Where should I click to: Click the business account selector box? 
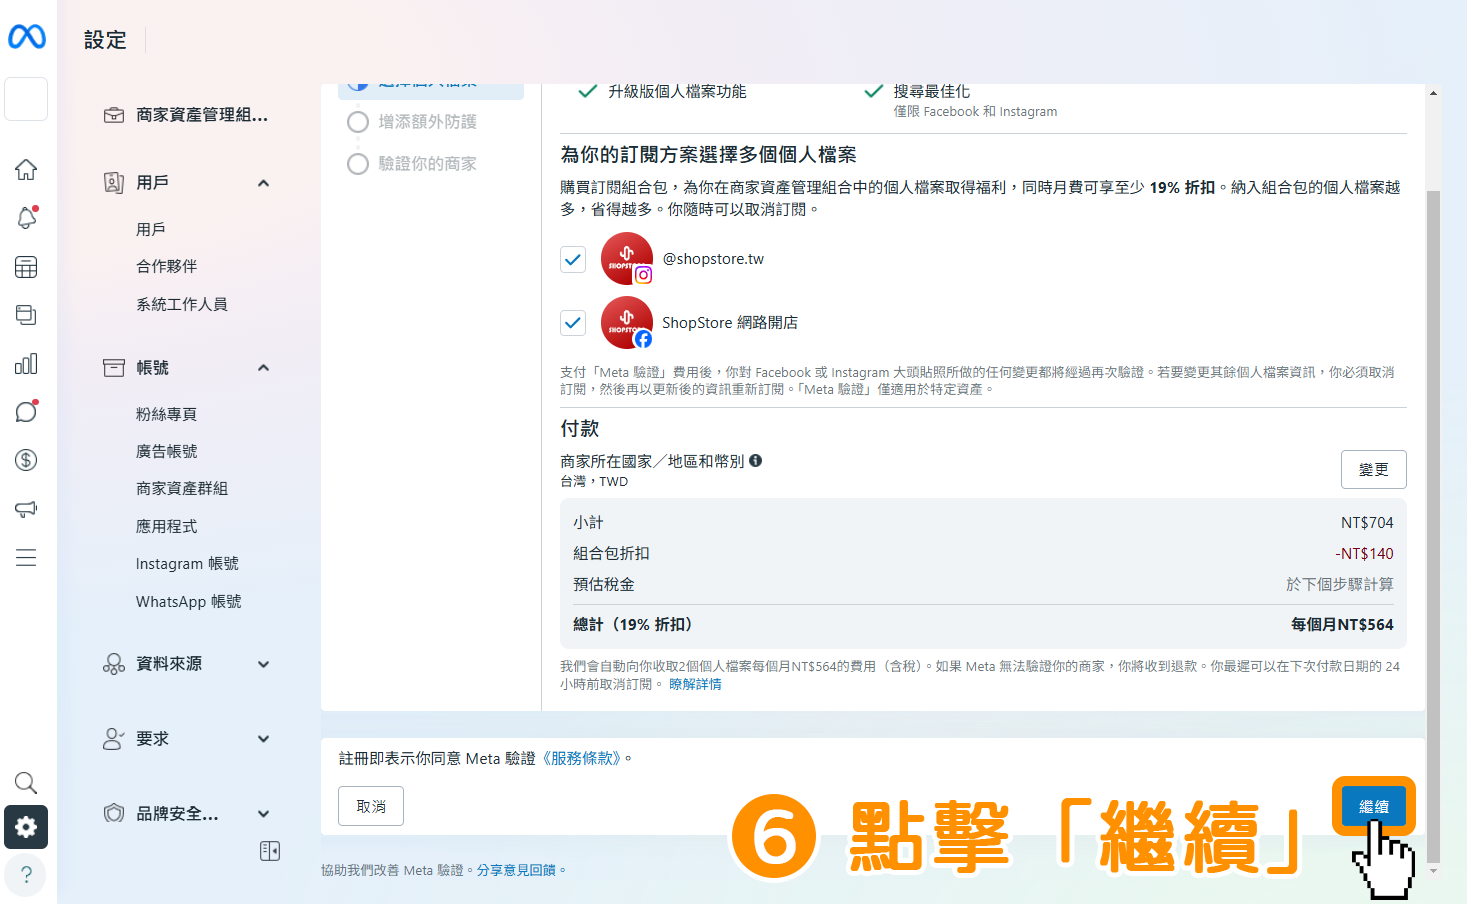point(26,99)
